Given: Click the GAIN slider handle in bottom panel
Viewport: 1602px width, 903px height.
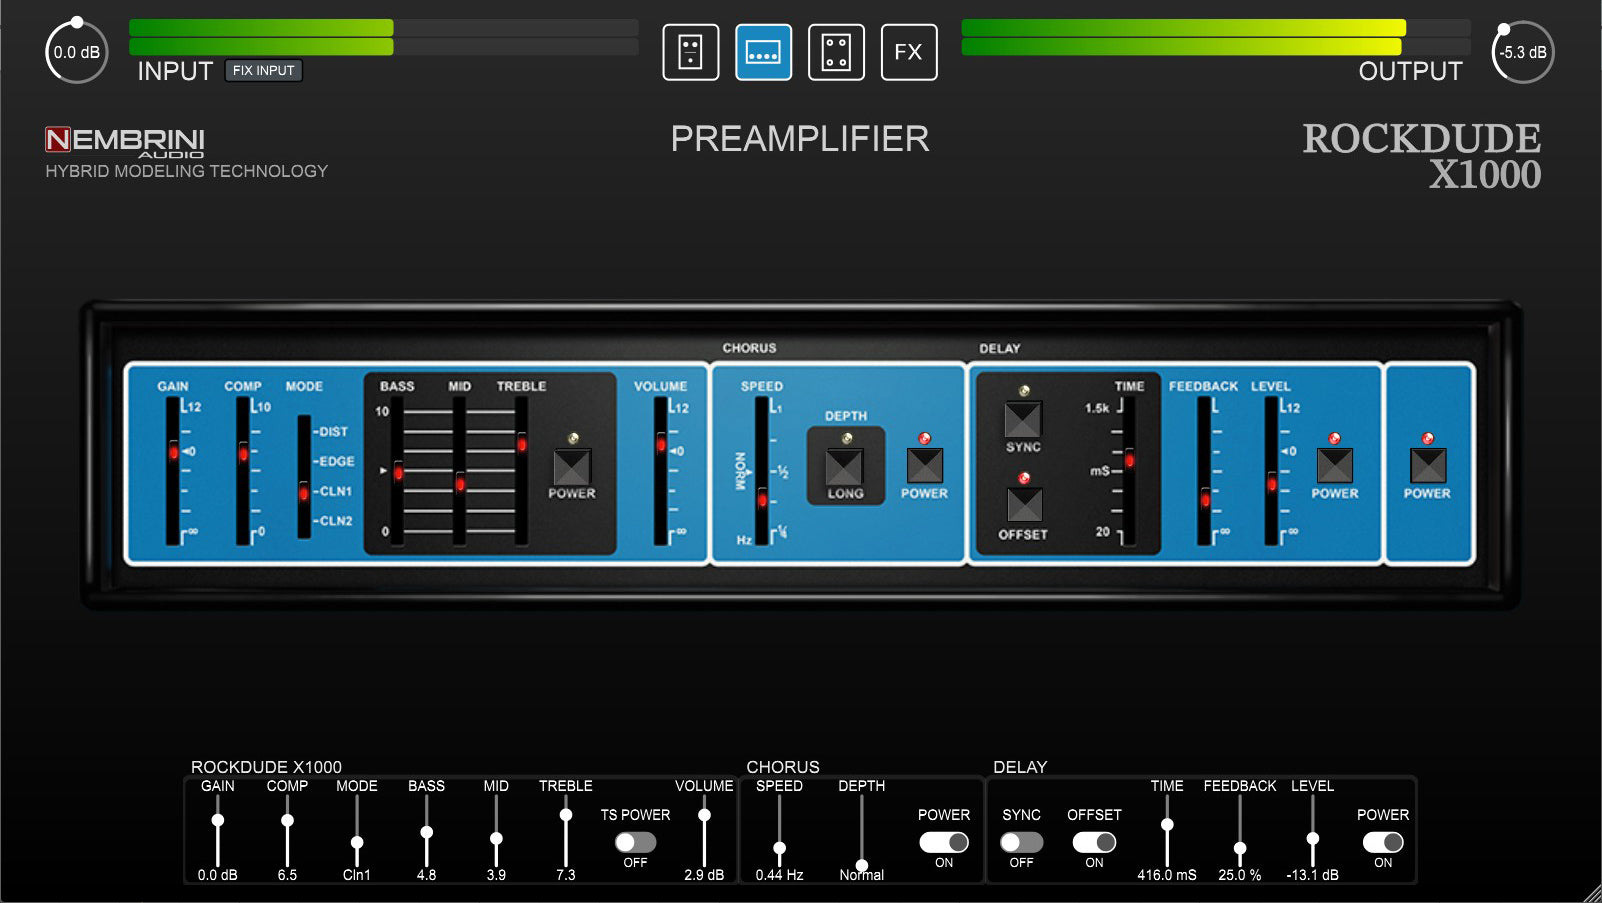Looking at the screenshot, I should 218,820.
